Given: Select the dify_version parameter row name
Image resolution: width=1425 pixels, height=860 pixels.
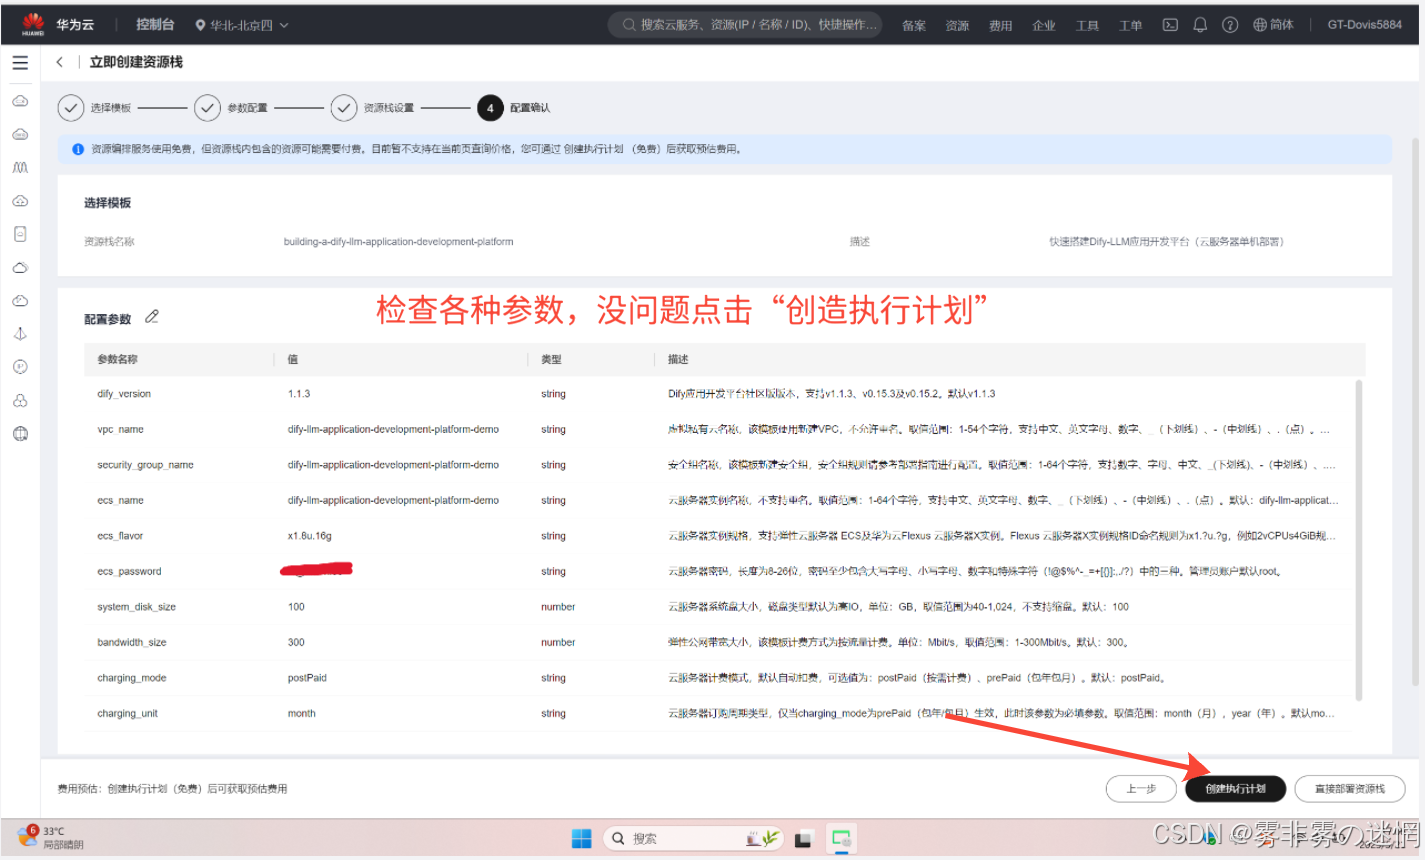Looking at the screenshot, I should tap(124, 394).
